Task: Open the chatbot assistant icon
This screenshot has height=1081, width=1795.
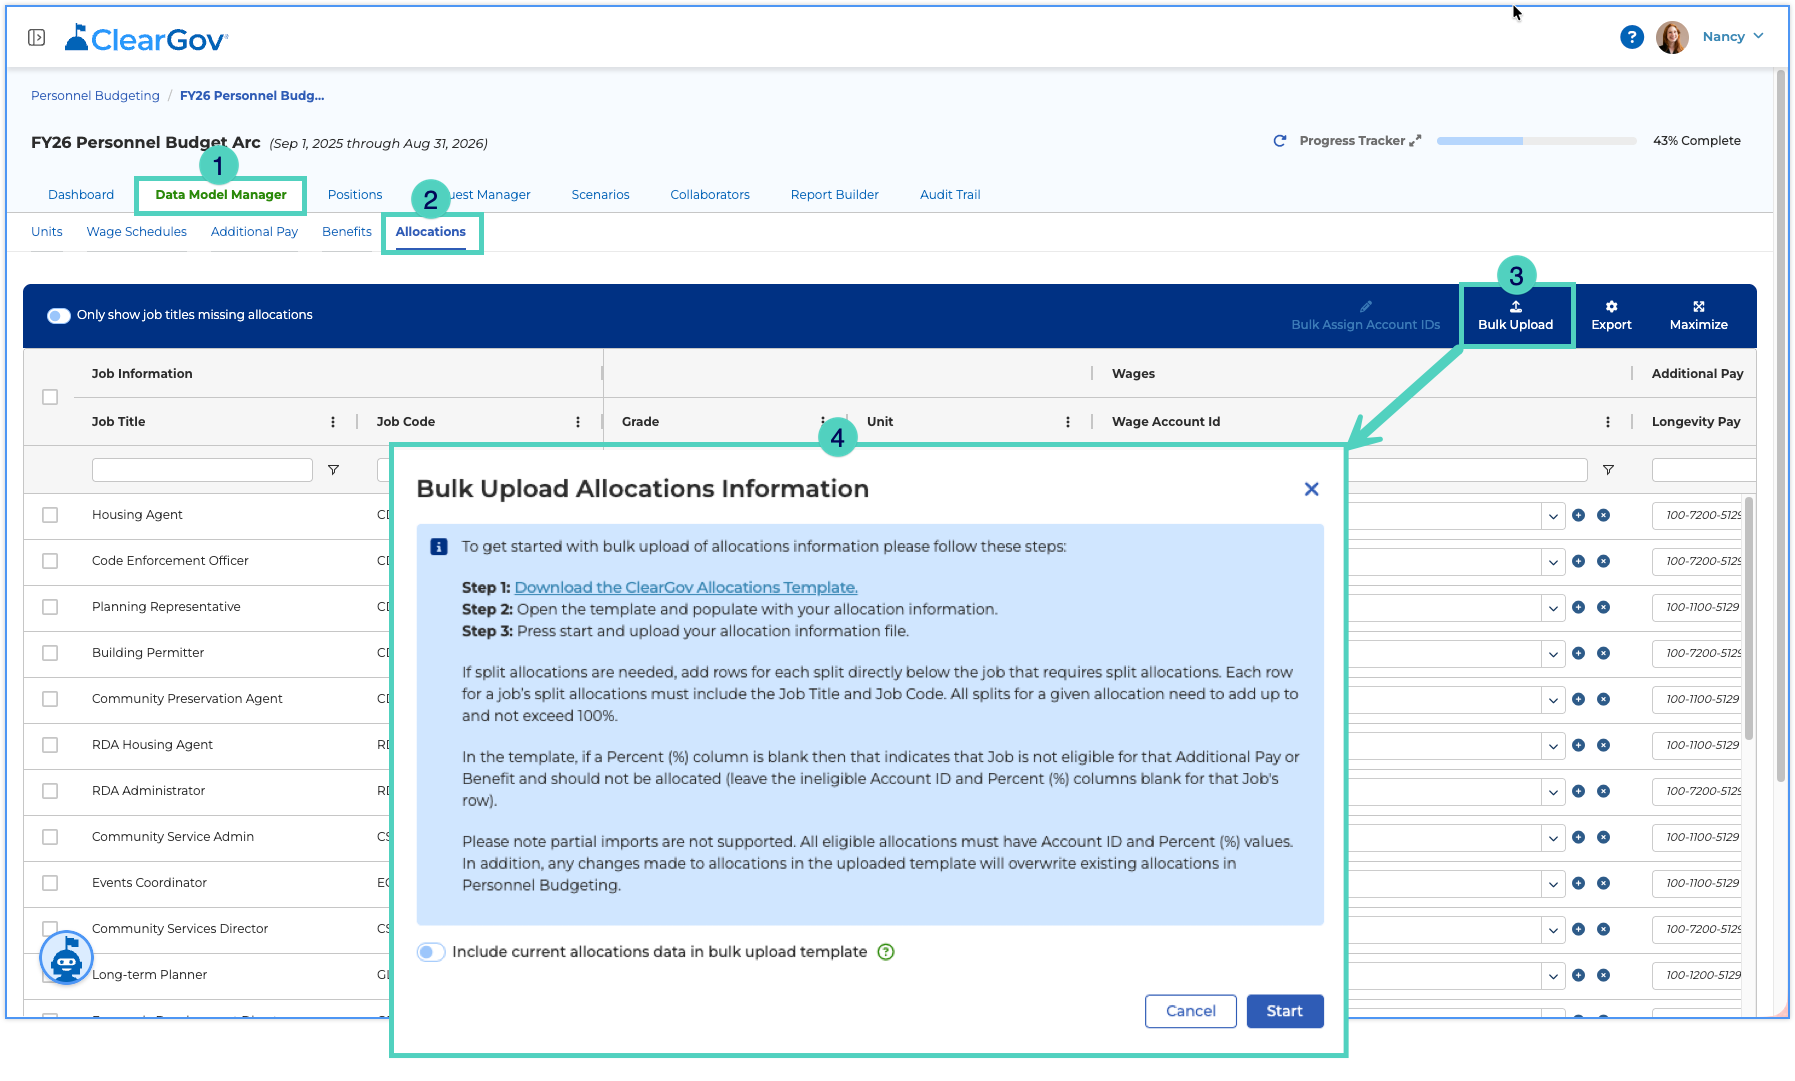Action: pos(66,958)
